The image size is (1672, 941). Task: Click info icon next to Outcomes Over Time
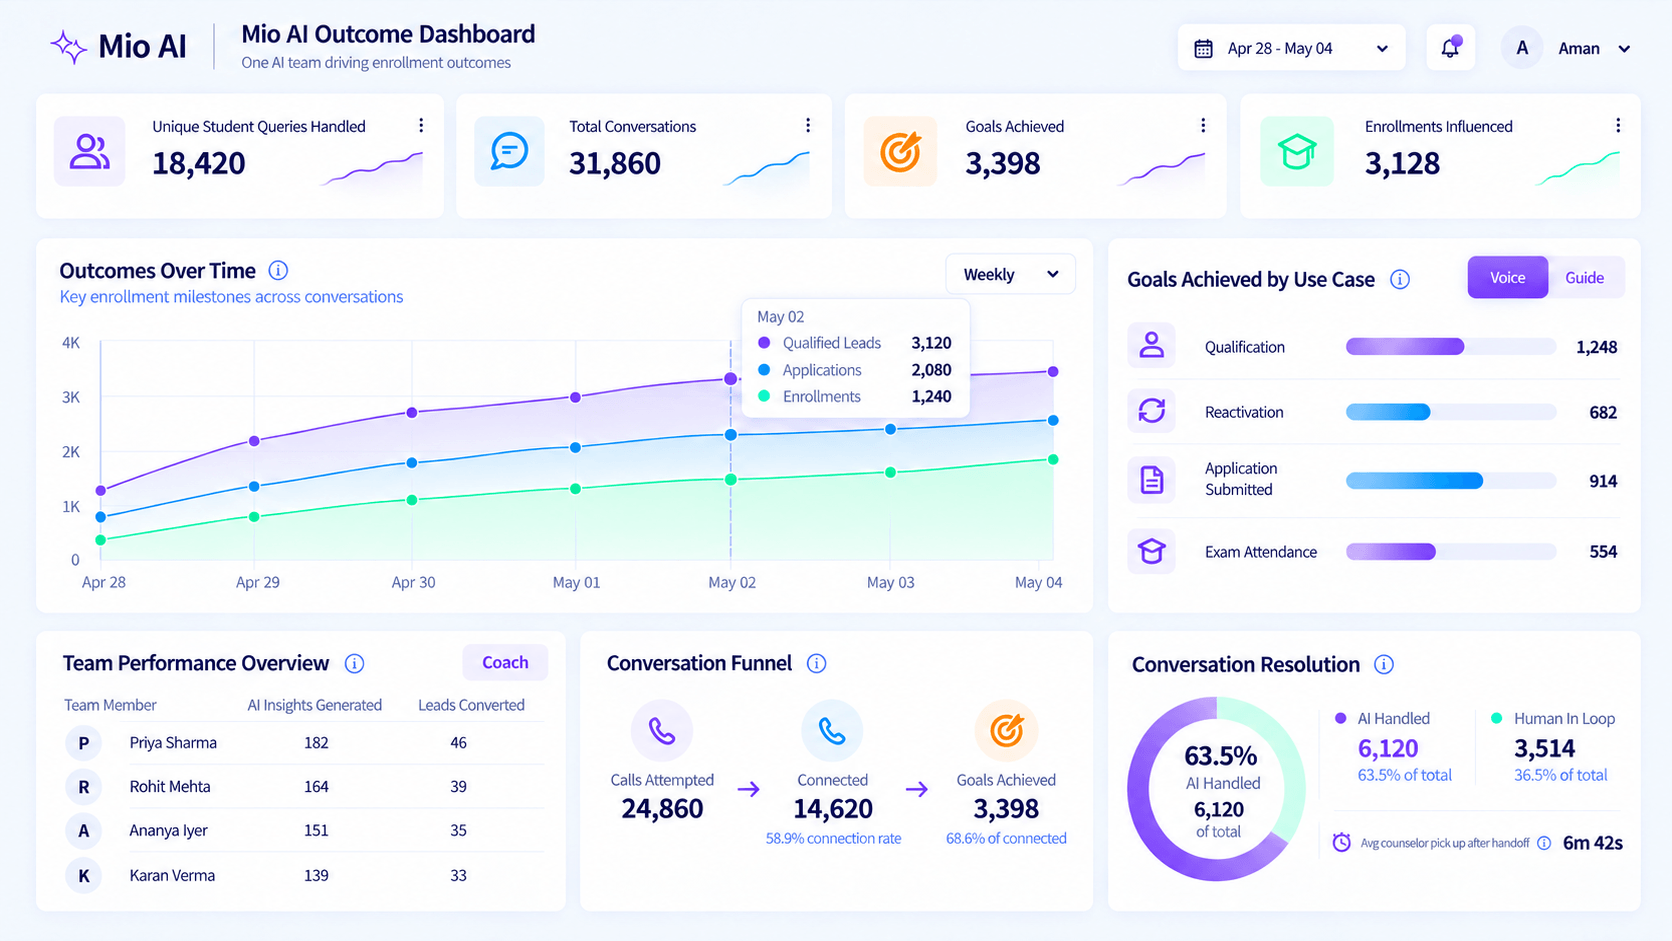tap(279, 270)
